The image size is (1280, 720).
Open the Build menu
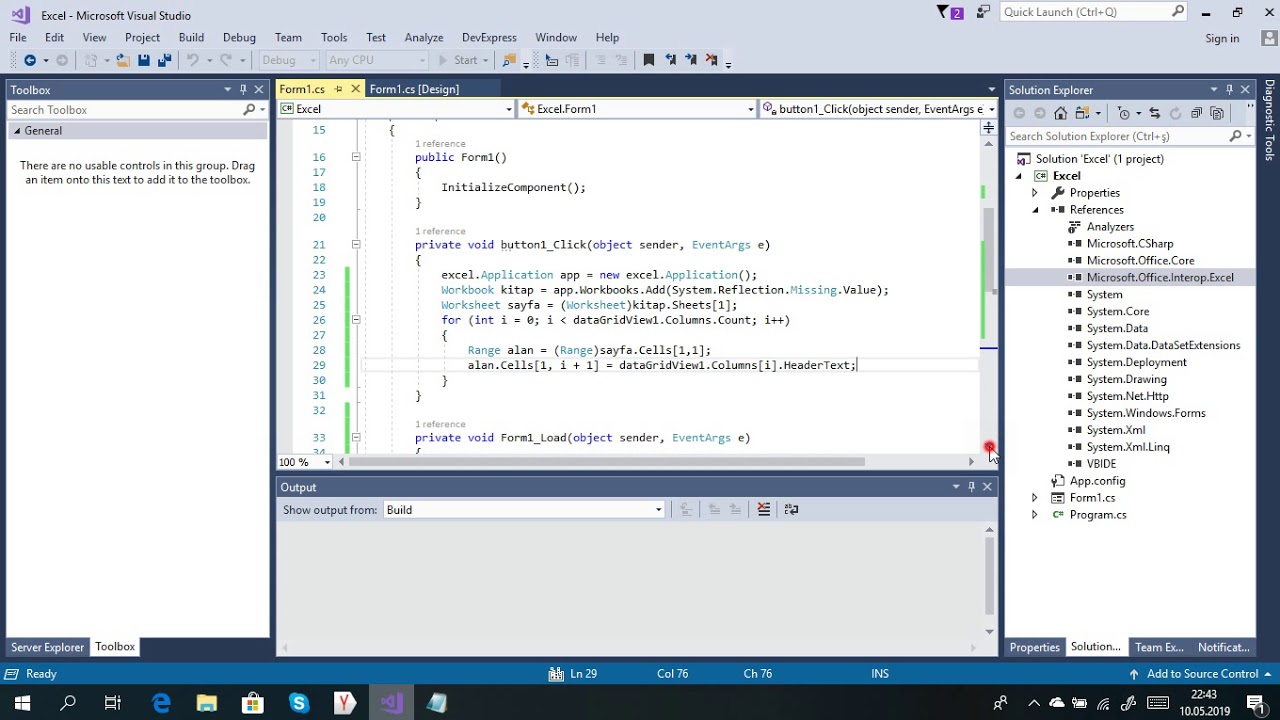[x=191, y=37]
